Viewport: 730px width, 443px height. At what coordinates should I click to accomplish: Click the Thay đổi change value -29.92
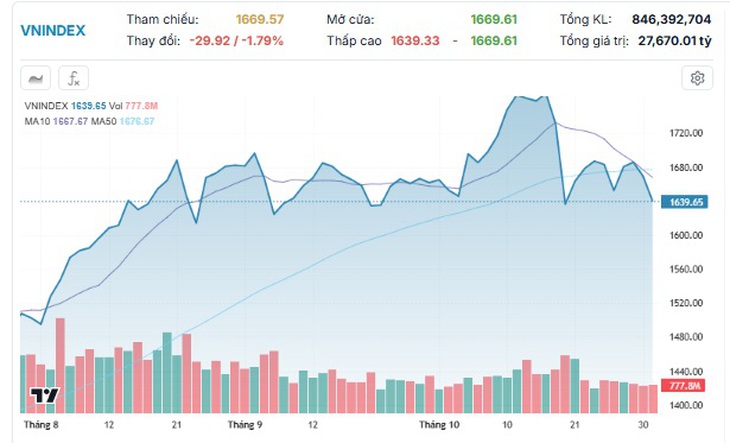click(210, 41)
